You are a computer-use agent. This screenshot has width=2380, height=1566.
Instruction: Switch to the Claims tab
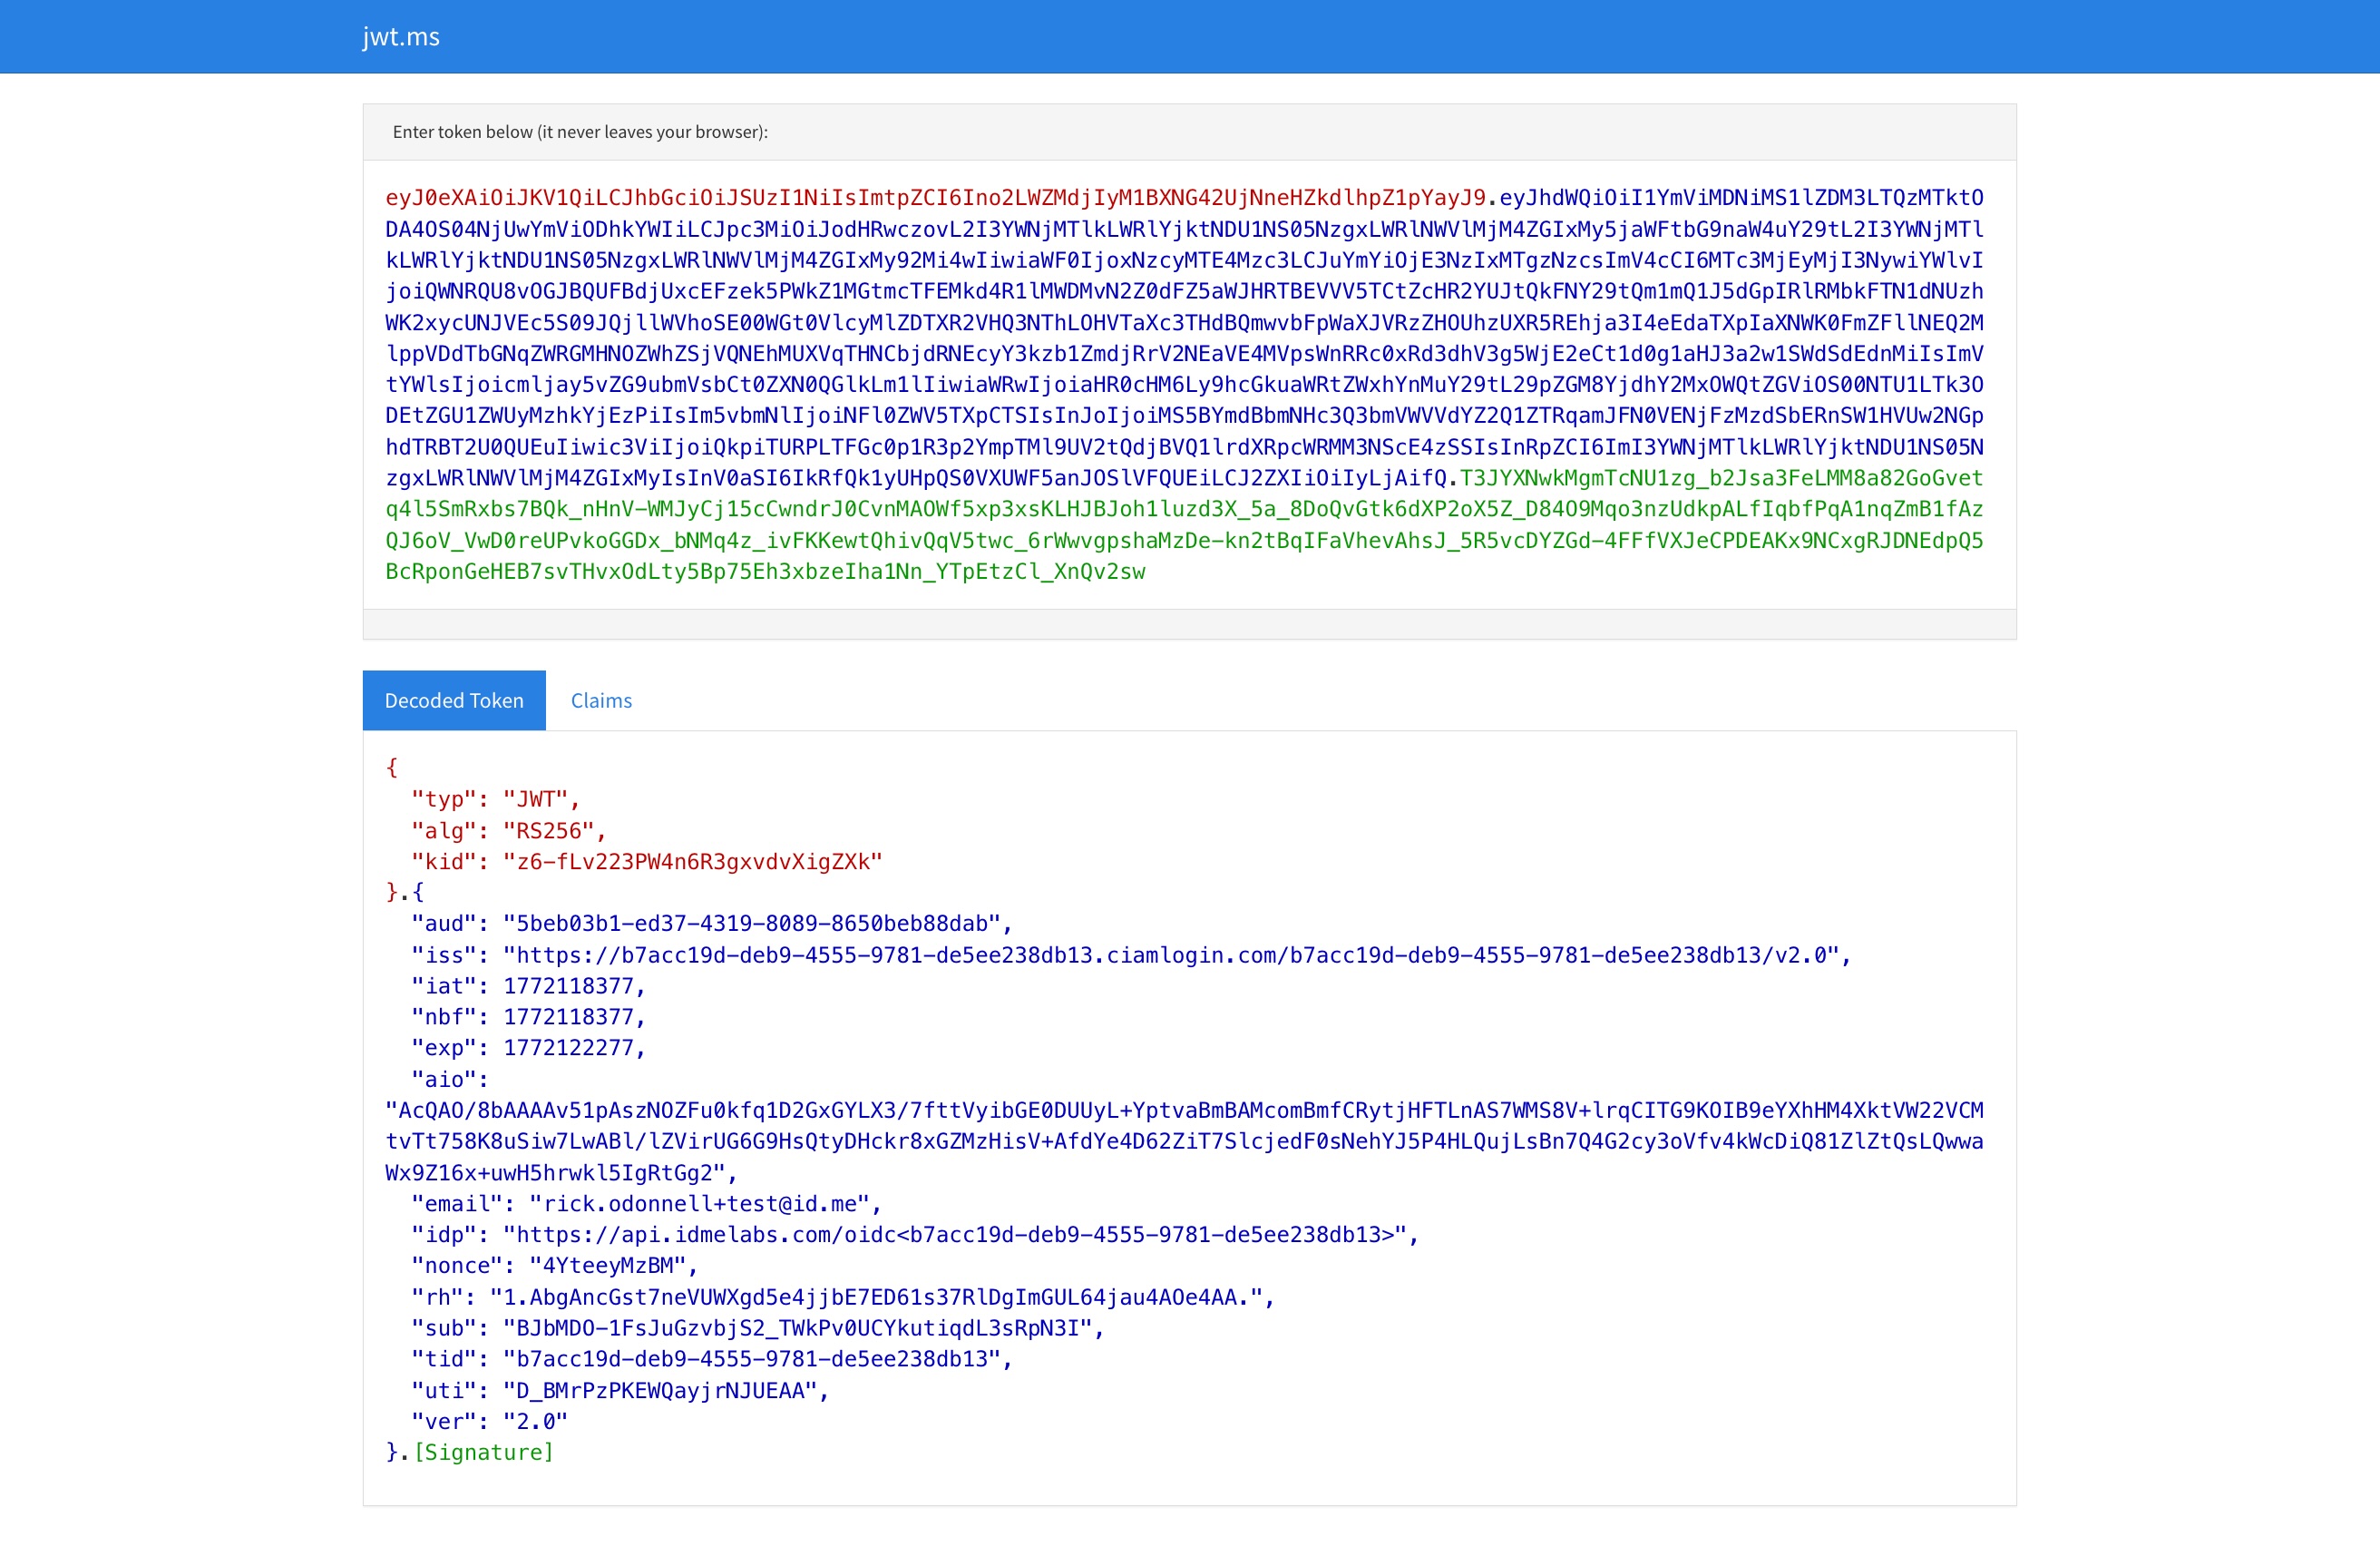tap(601, 700)
